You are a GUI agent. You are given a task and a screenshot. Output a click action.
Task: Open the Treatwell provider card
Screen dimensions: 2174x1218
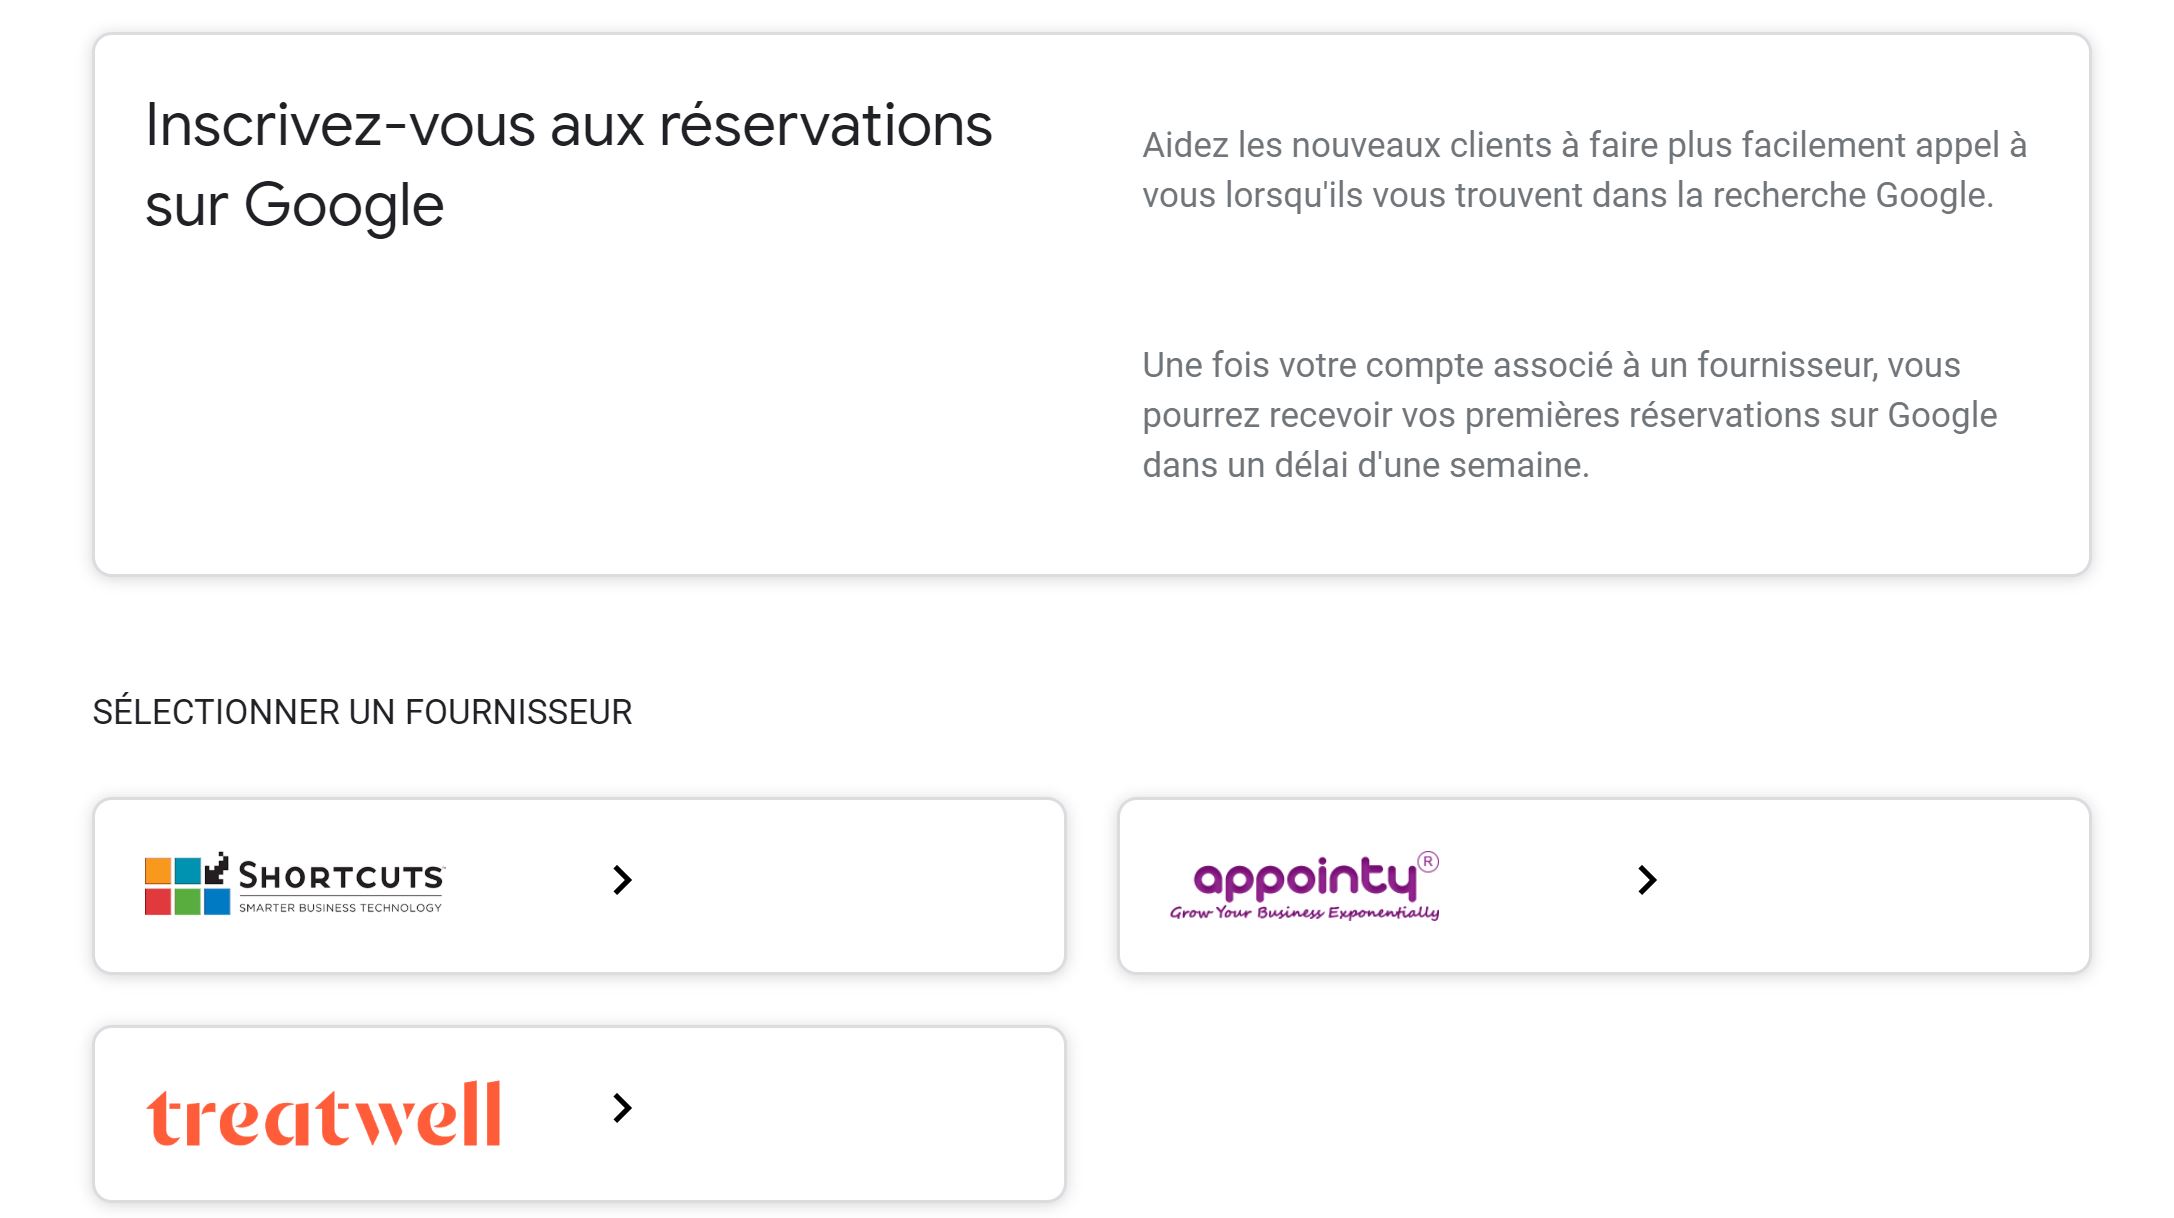[x=579, y=1114]
